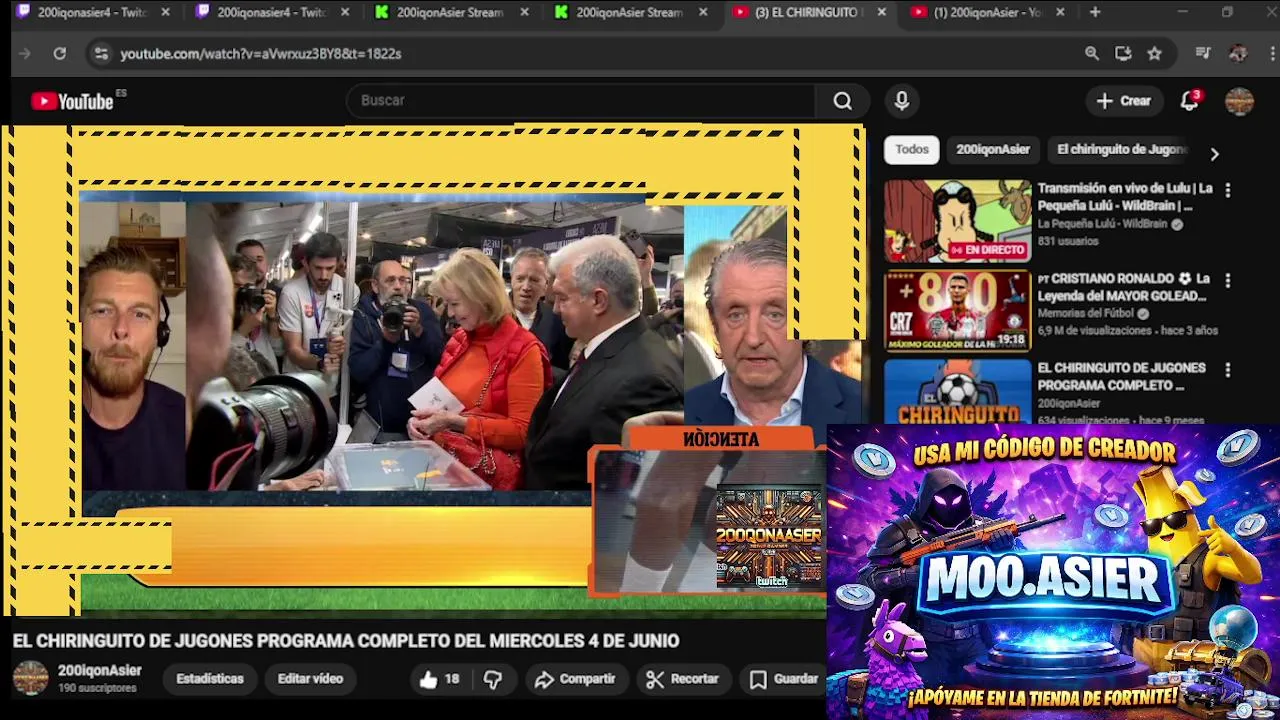This screenshot has width=1280, height=720.
Task: Like the video with thumbs up
Action: point(439,679)
